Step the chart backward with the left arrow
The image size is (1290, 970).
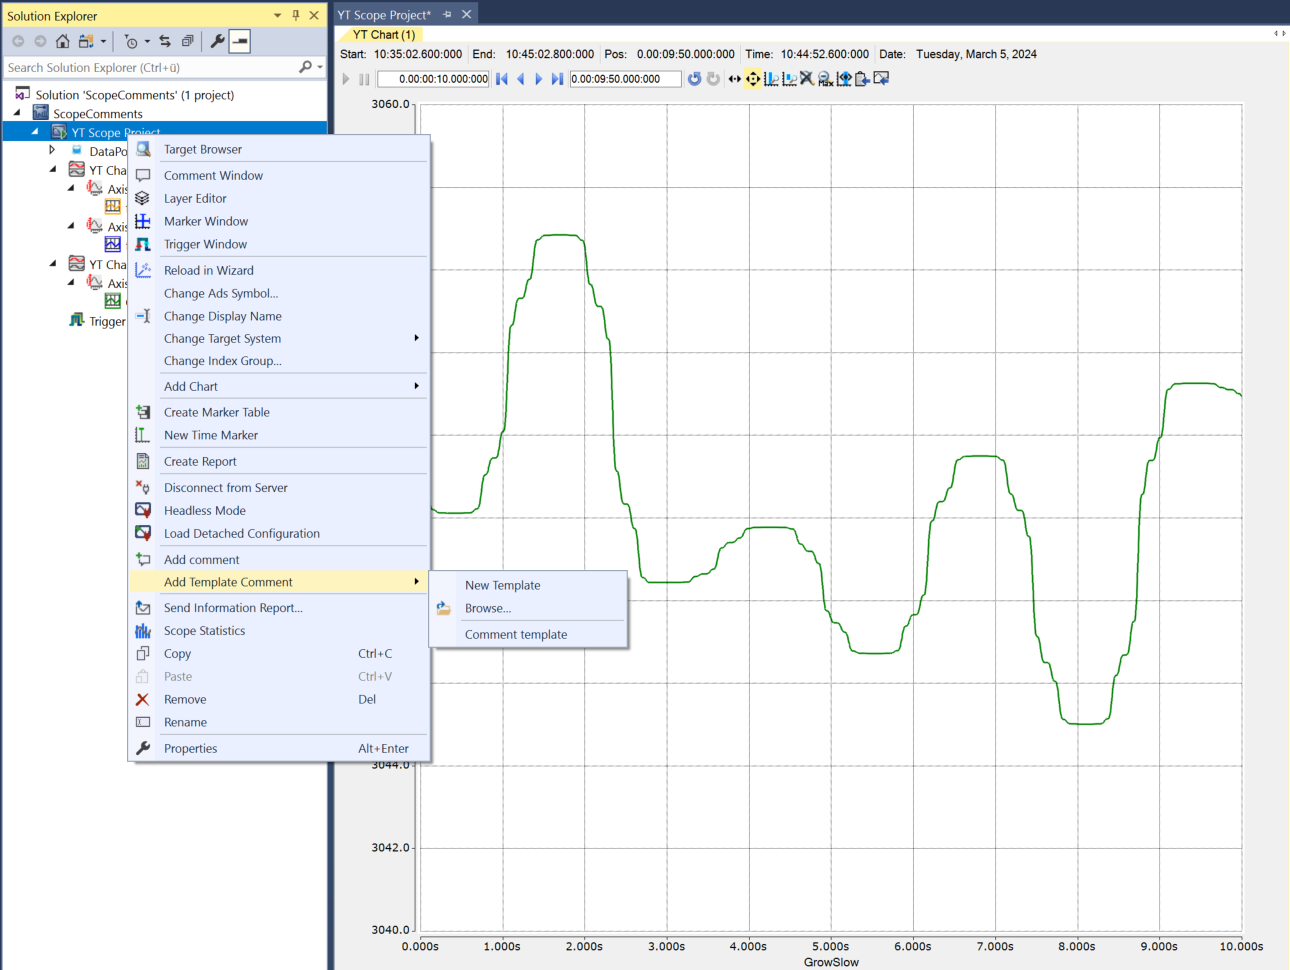pos(520,79)
